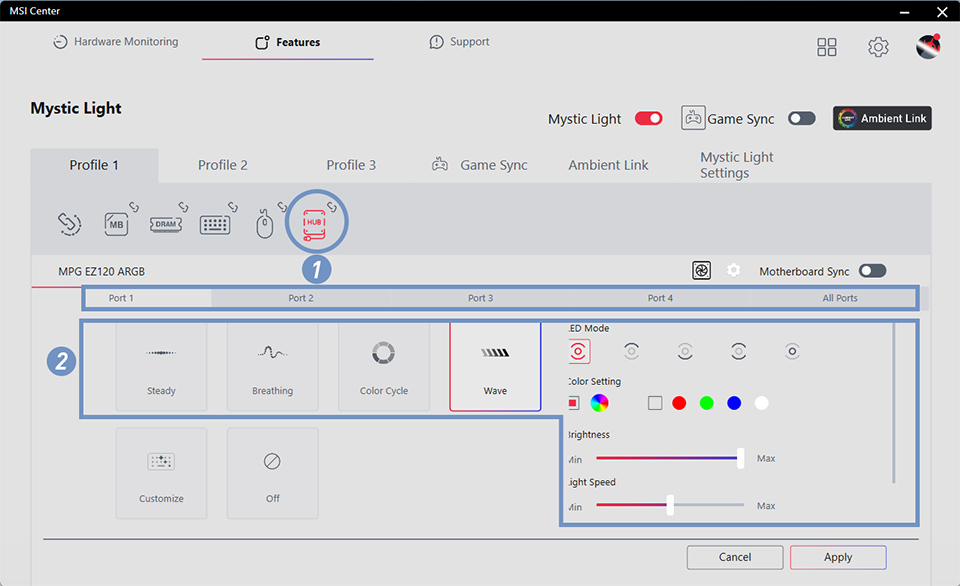Screen dimensions: 960x586
Task: Click the fan icon beside Motherboard Sync
Action: click(702, 271)
